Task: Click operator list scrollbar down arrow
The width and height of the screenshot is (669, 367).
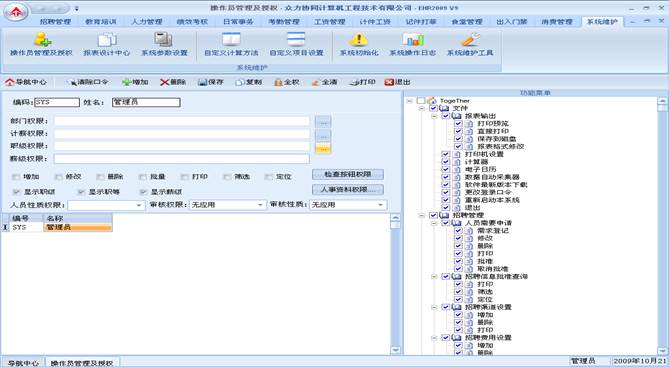Action: (x=396, y=350)
